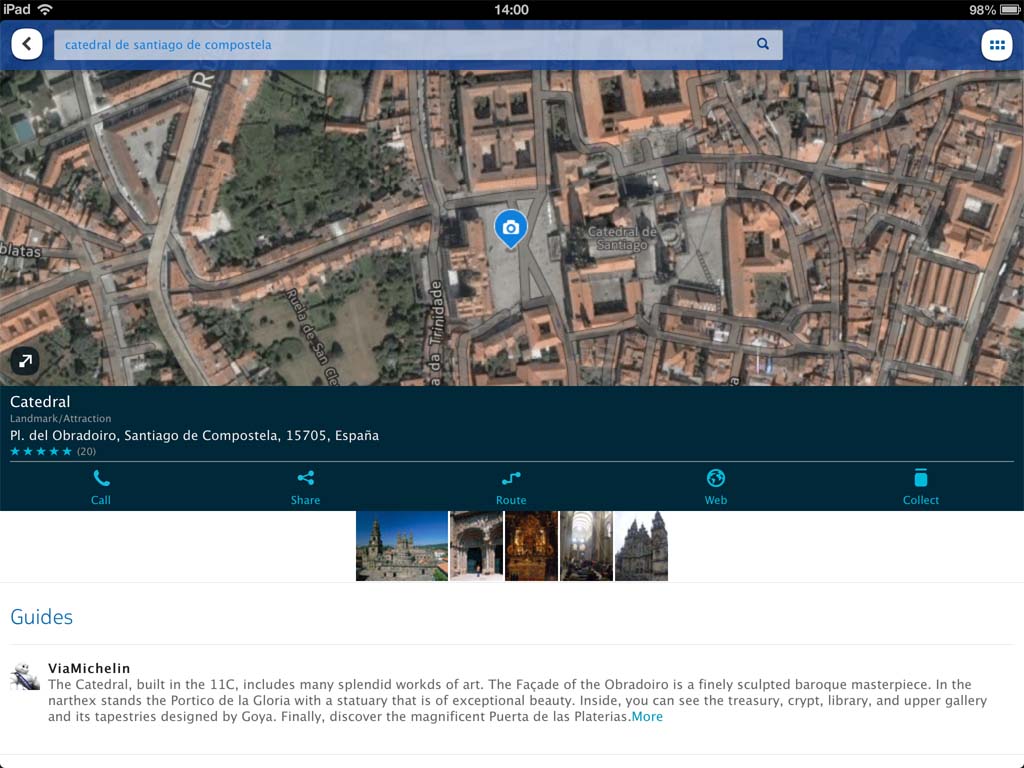Collect this place
The width and height of the screenshot is (1024, 768).
pyautogui.click(x=921, y=487)
